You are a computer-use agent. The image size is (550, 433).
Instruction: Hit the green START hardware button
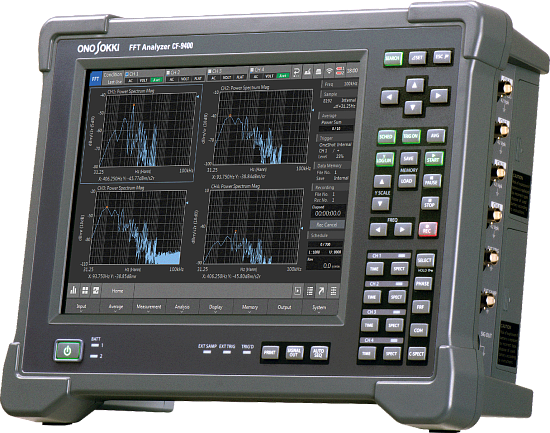(x=434, y=159)
